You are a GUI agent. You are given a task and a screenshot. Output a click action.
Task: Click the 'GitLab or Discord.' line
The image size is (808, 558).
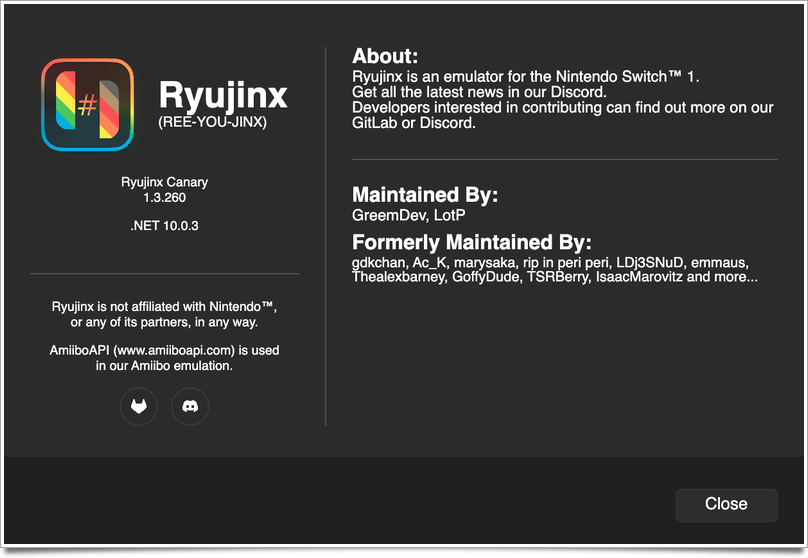pos(414,123)
